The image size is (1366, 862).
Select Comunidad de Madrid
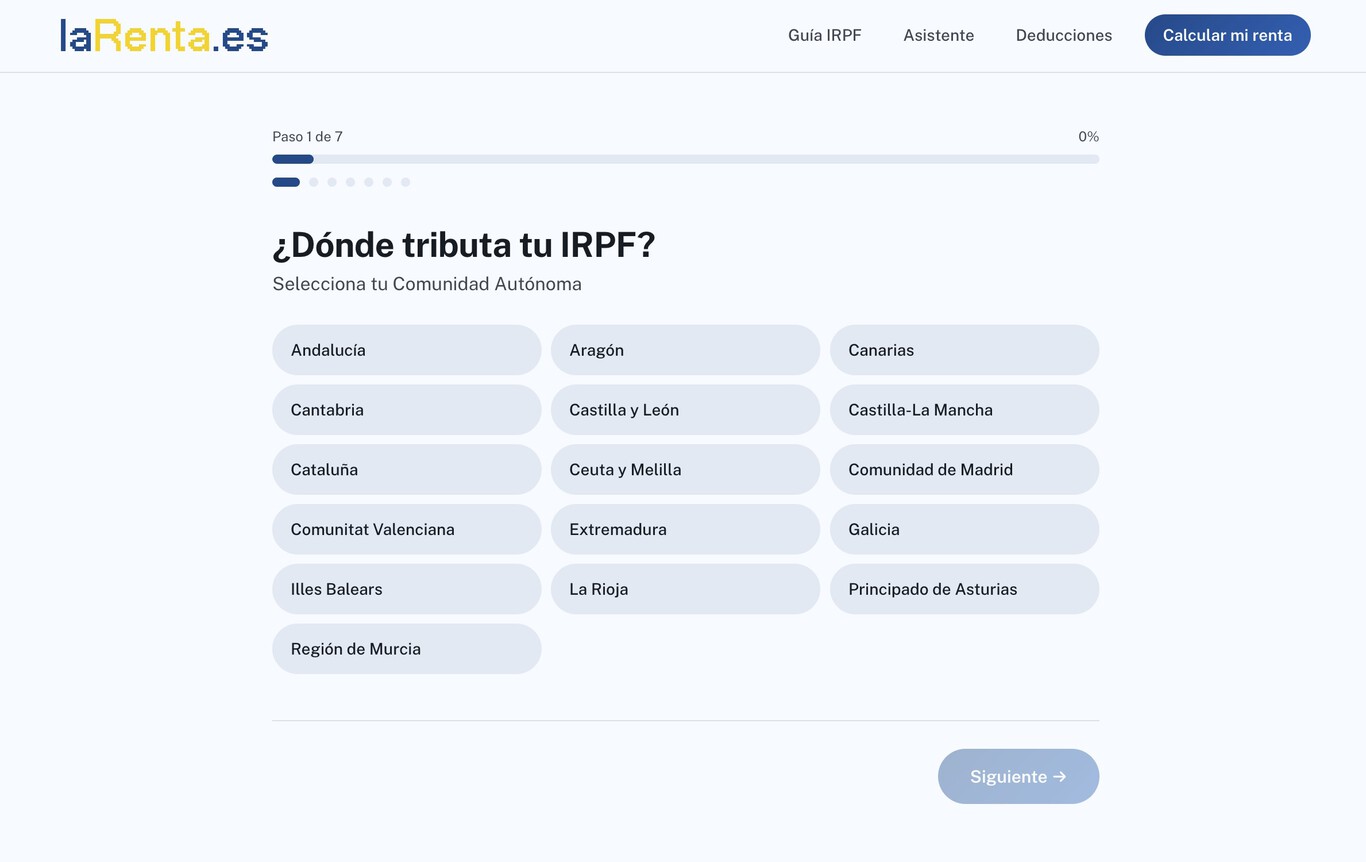[x=964, y=470]
